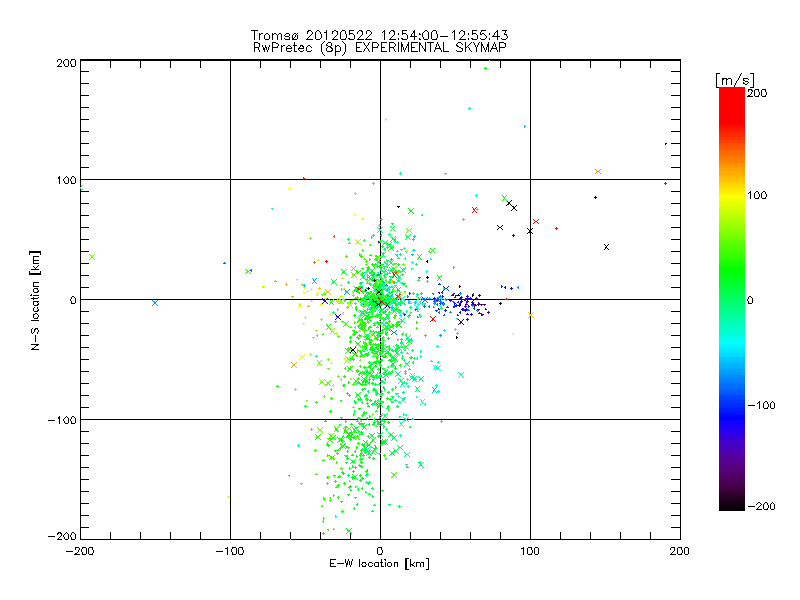Click the 'N-S location [km]' axis label
The image size is (800, 600).
[x=35, y=300]
